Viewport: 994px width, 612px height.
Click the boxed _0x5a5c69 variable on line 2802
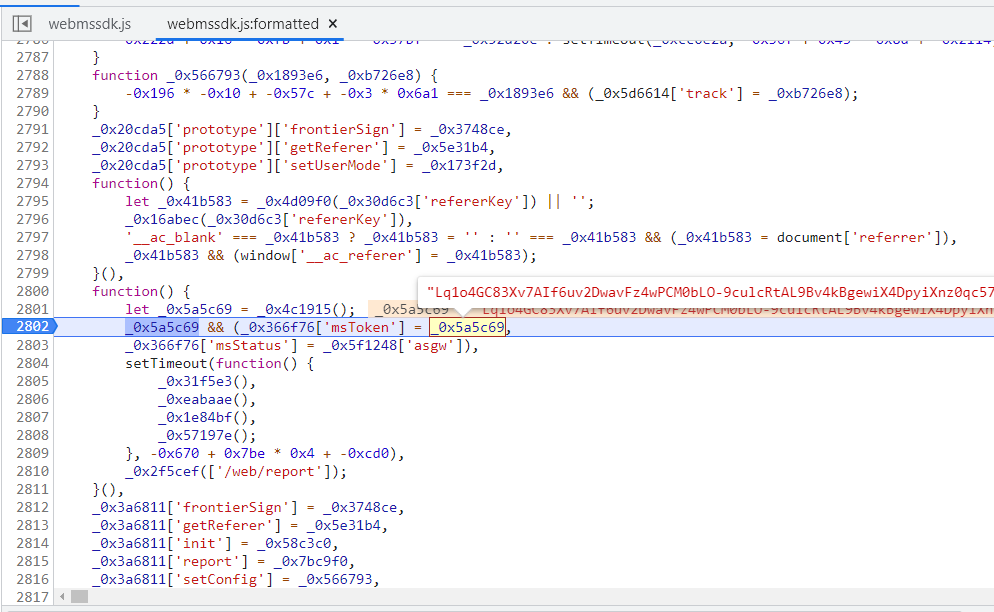[x=467, y=327]
